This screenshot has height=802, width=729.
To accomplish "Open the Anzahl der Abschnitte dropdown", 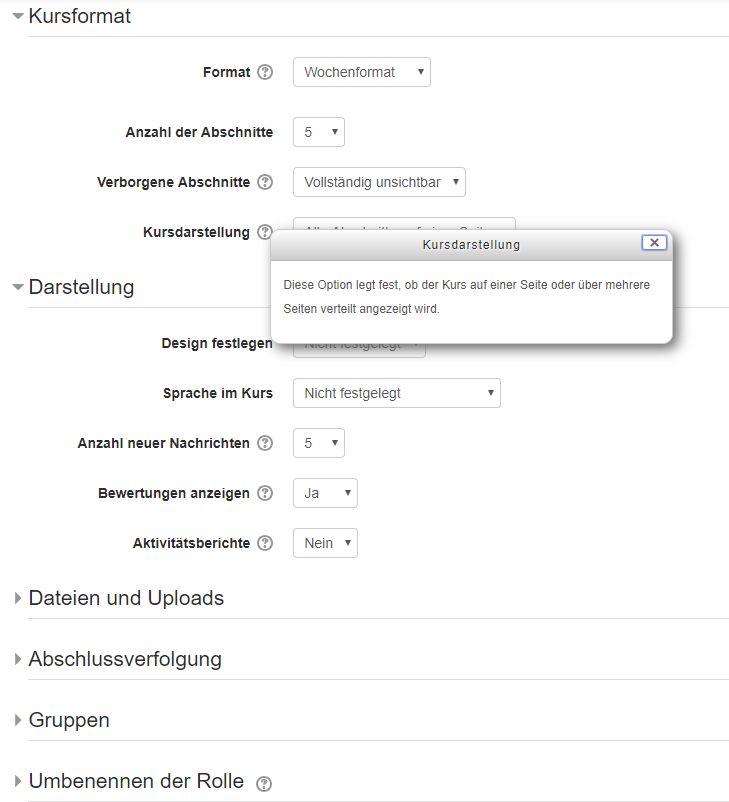I will [x=318, y=132].
